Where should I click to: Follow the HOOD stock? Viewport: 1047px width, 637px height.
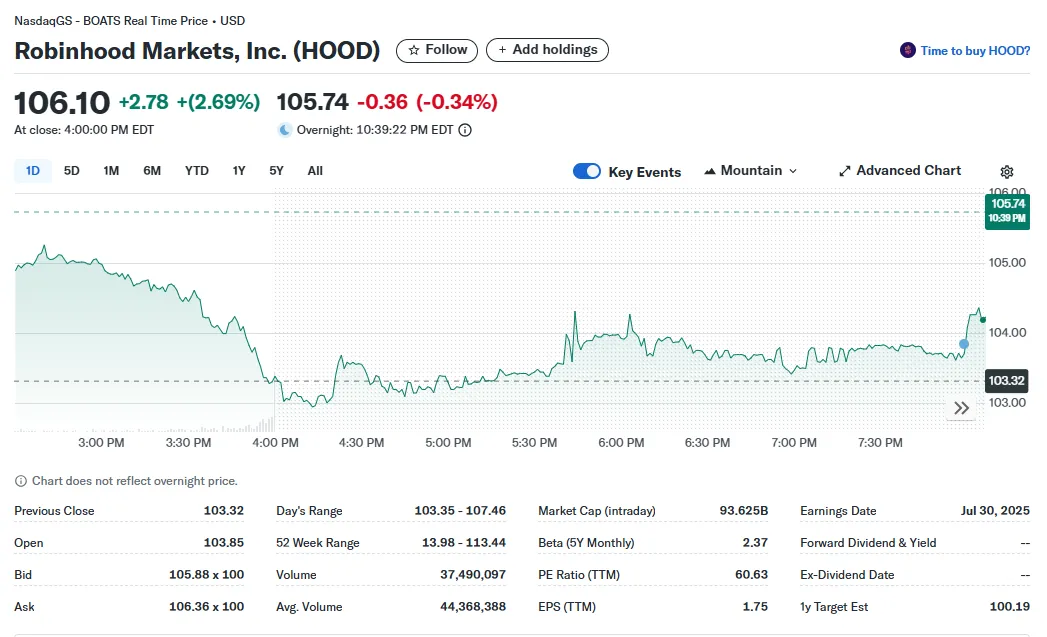point(437,50)
